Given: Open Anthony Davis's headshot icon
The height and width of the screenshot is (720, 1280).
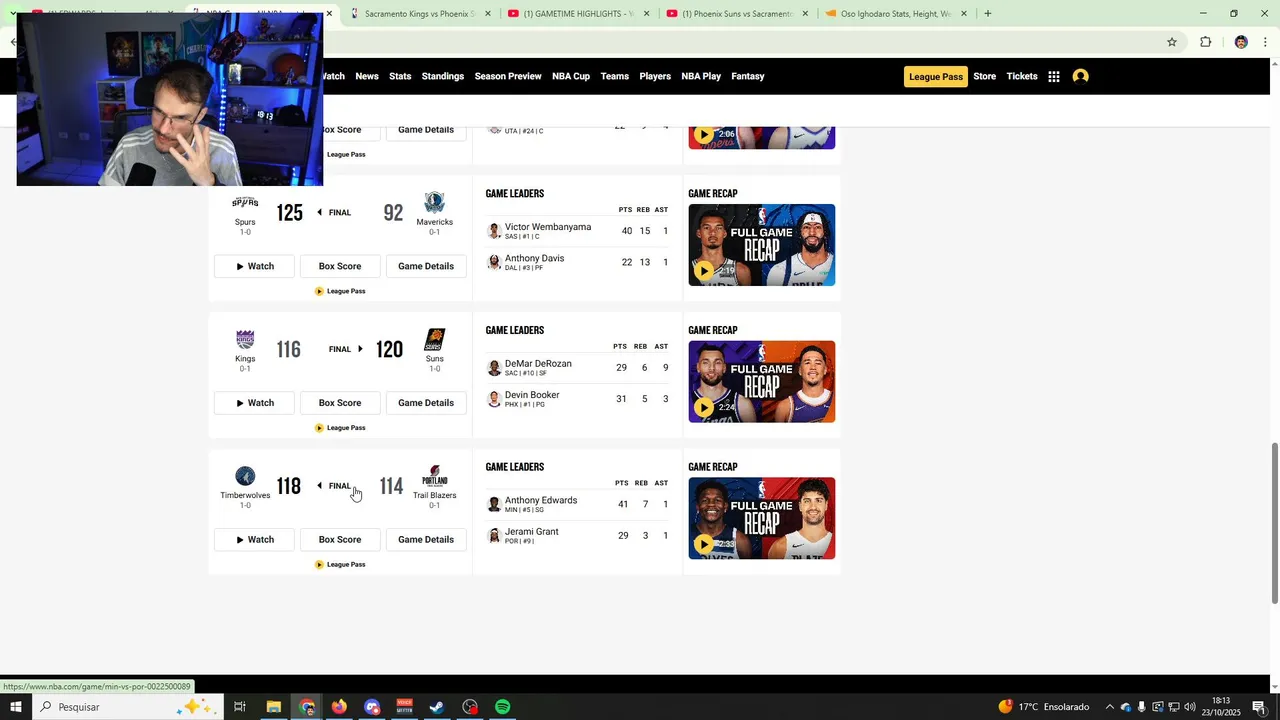Looking at the screenshot, I should (494, 262).
